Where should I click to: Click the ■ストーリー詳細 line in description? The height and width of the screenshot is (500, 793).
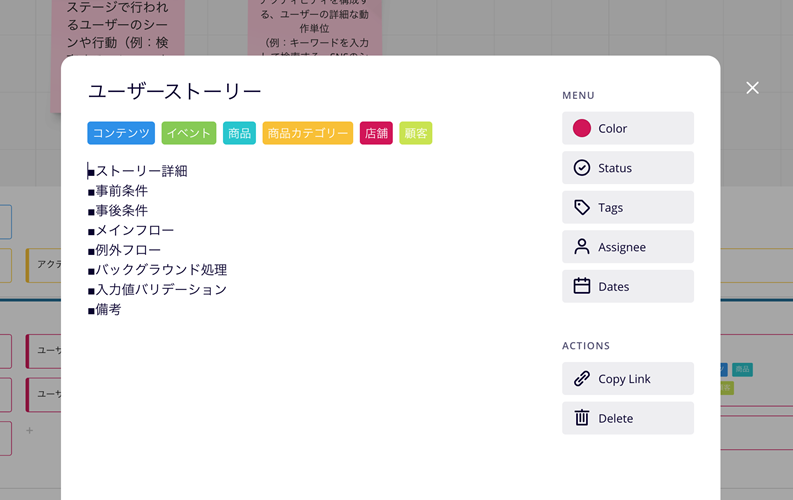click(138, 171)
